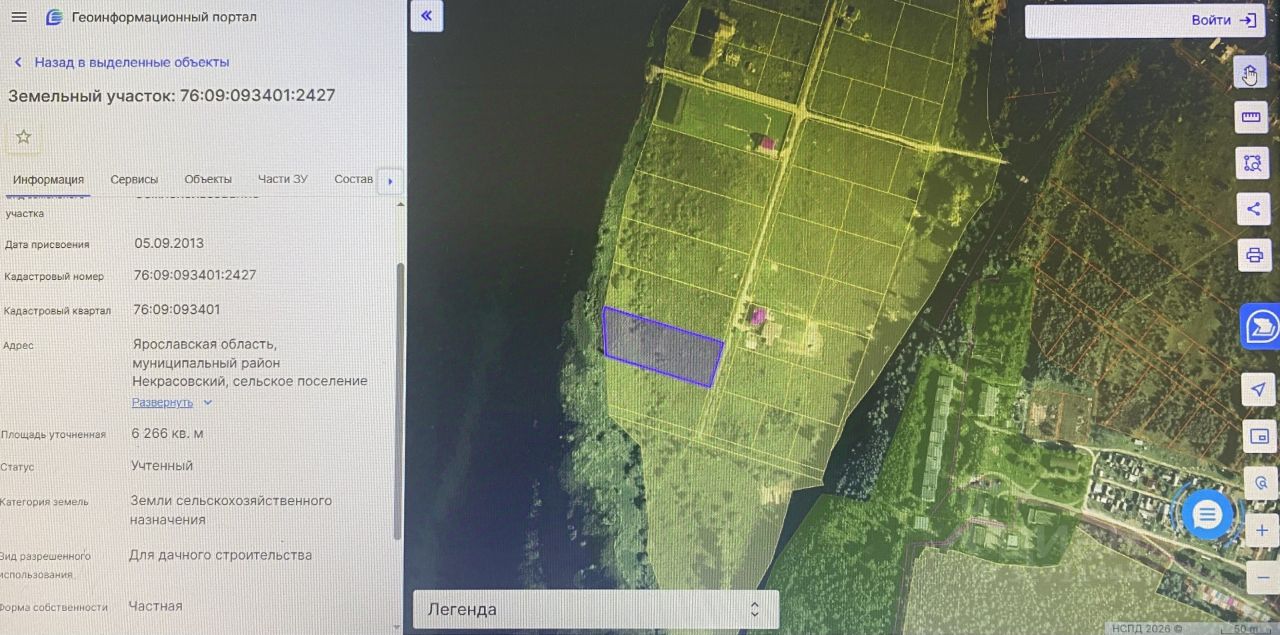Collapse the side panel with double chevron

pyautogui.click(x=427, y=15)
